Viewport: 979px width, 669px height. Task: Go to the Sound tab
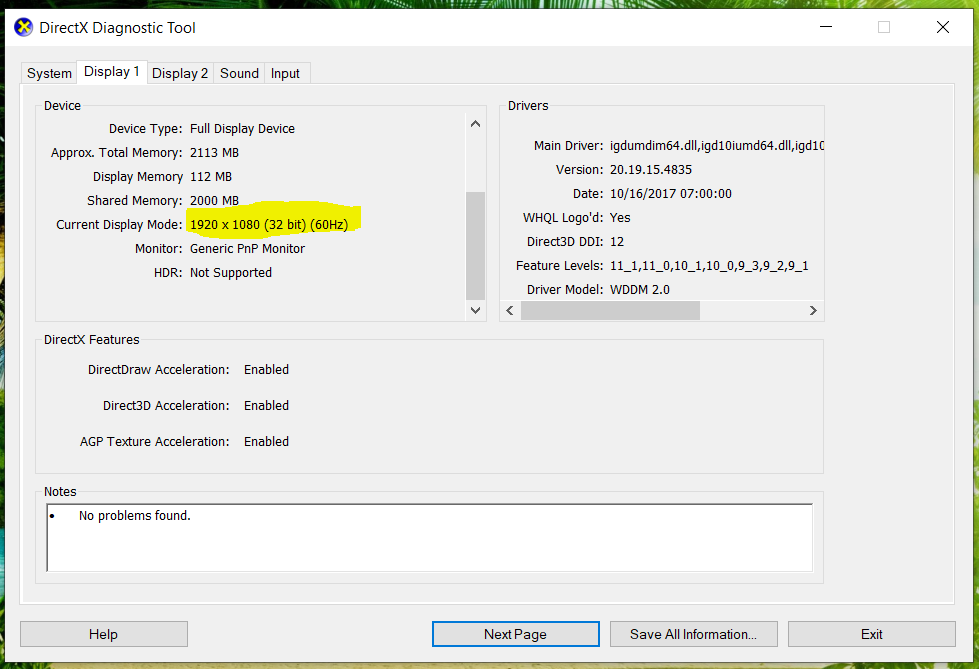click(239, 73)
